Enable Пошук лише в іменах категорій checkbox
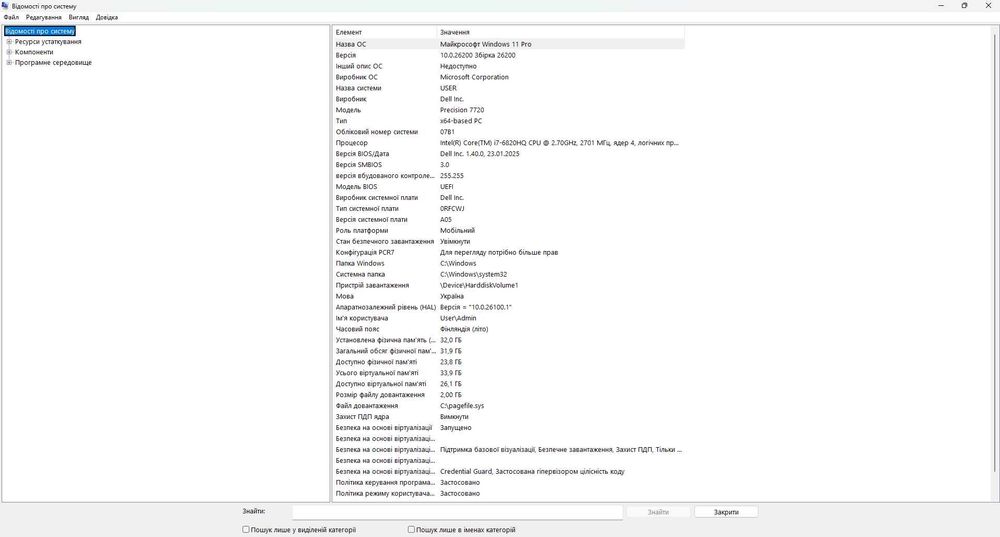Image resolution: width=1000 pixels, height=537 pixels. (x=411, y=529)
